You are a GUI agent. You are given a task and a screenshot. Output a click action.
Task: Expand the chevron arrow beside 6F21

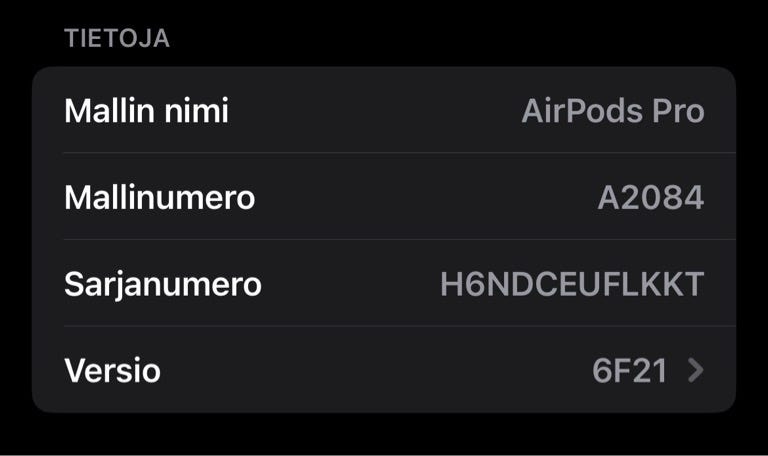pos(696,371)
